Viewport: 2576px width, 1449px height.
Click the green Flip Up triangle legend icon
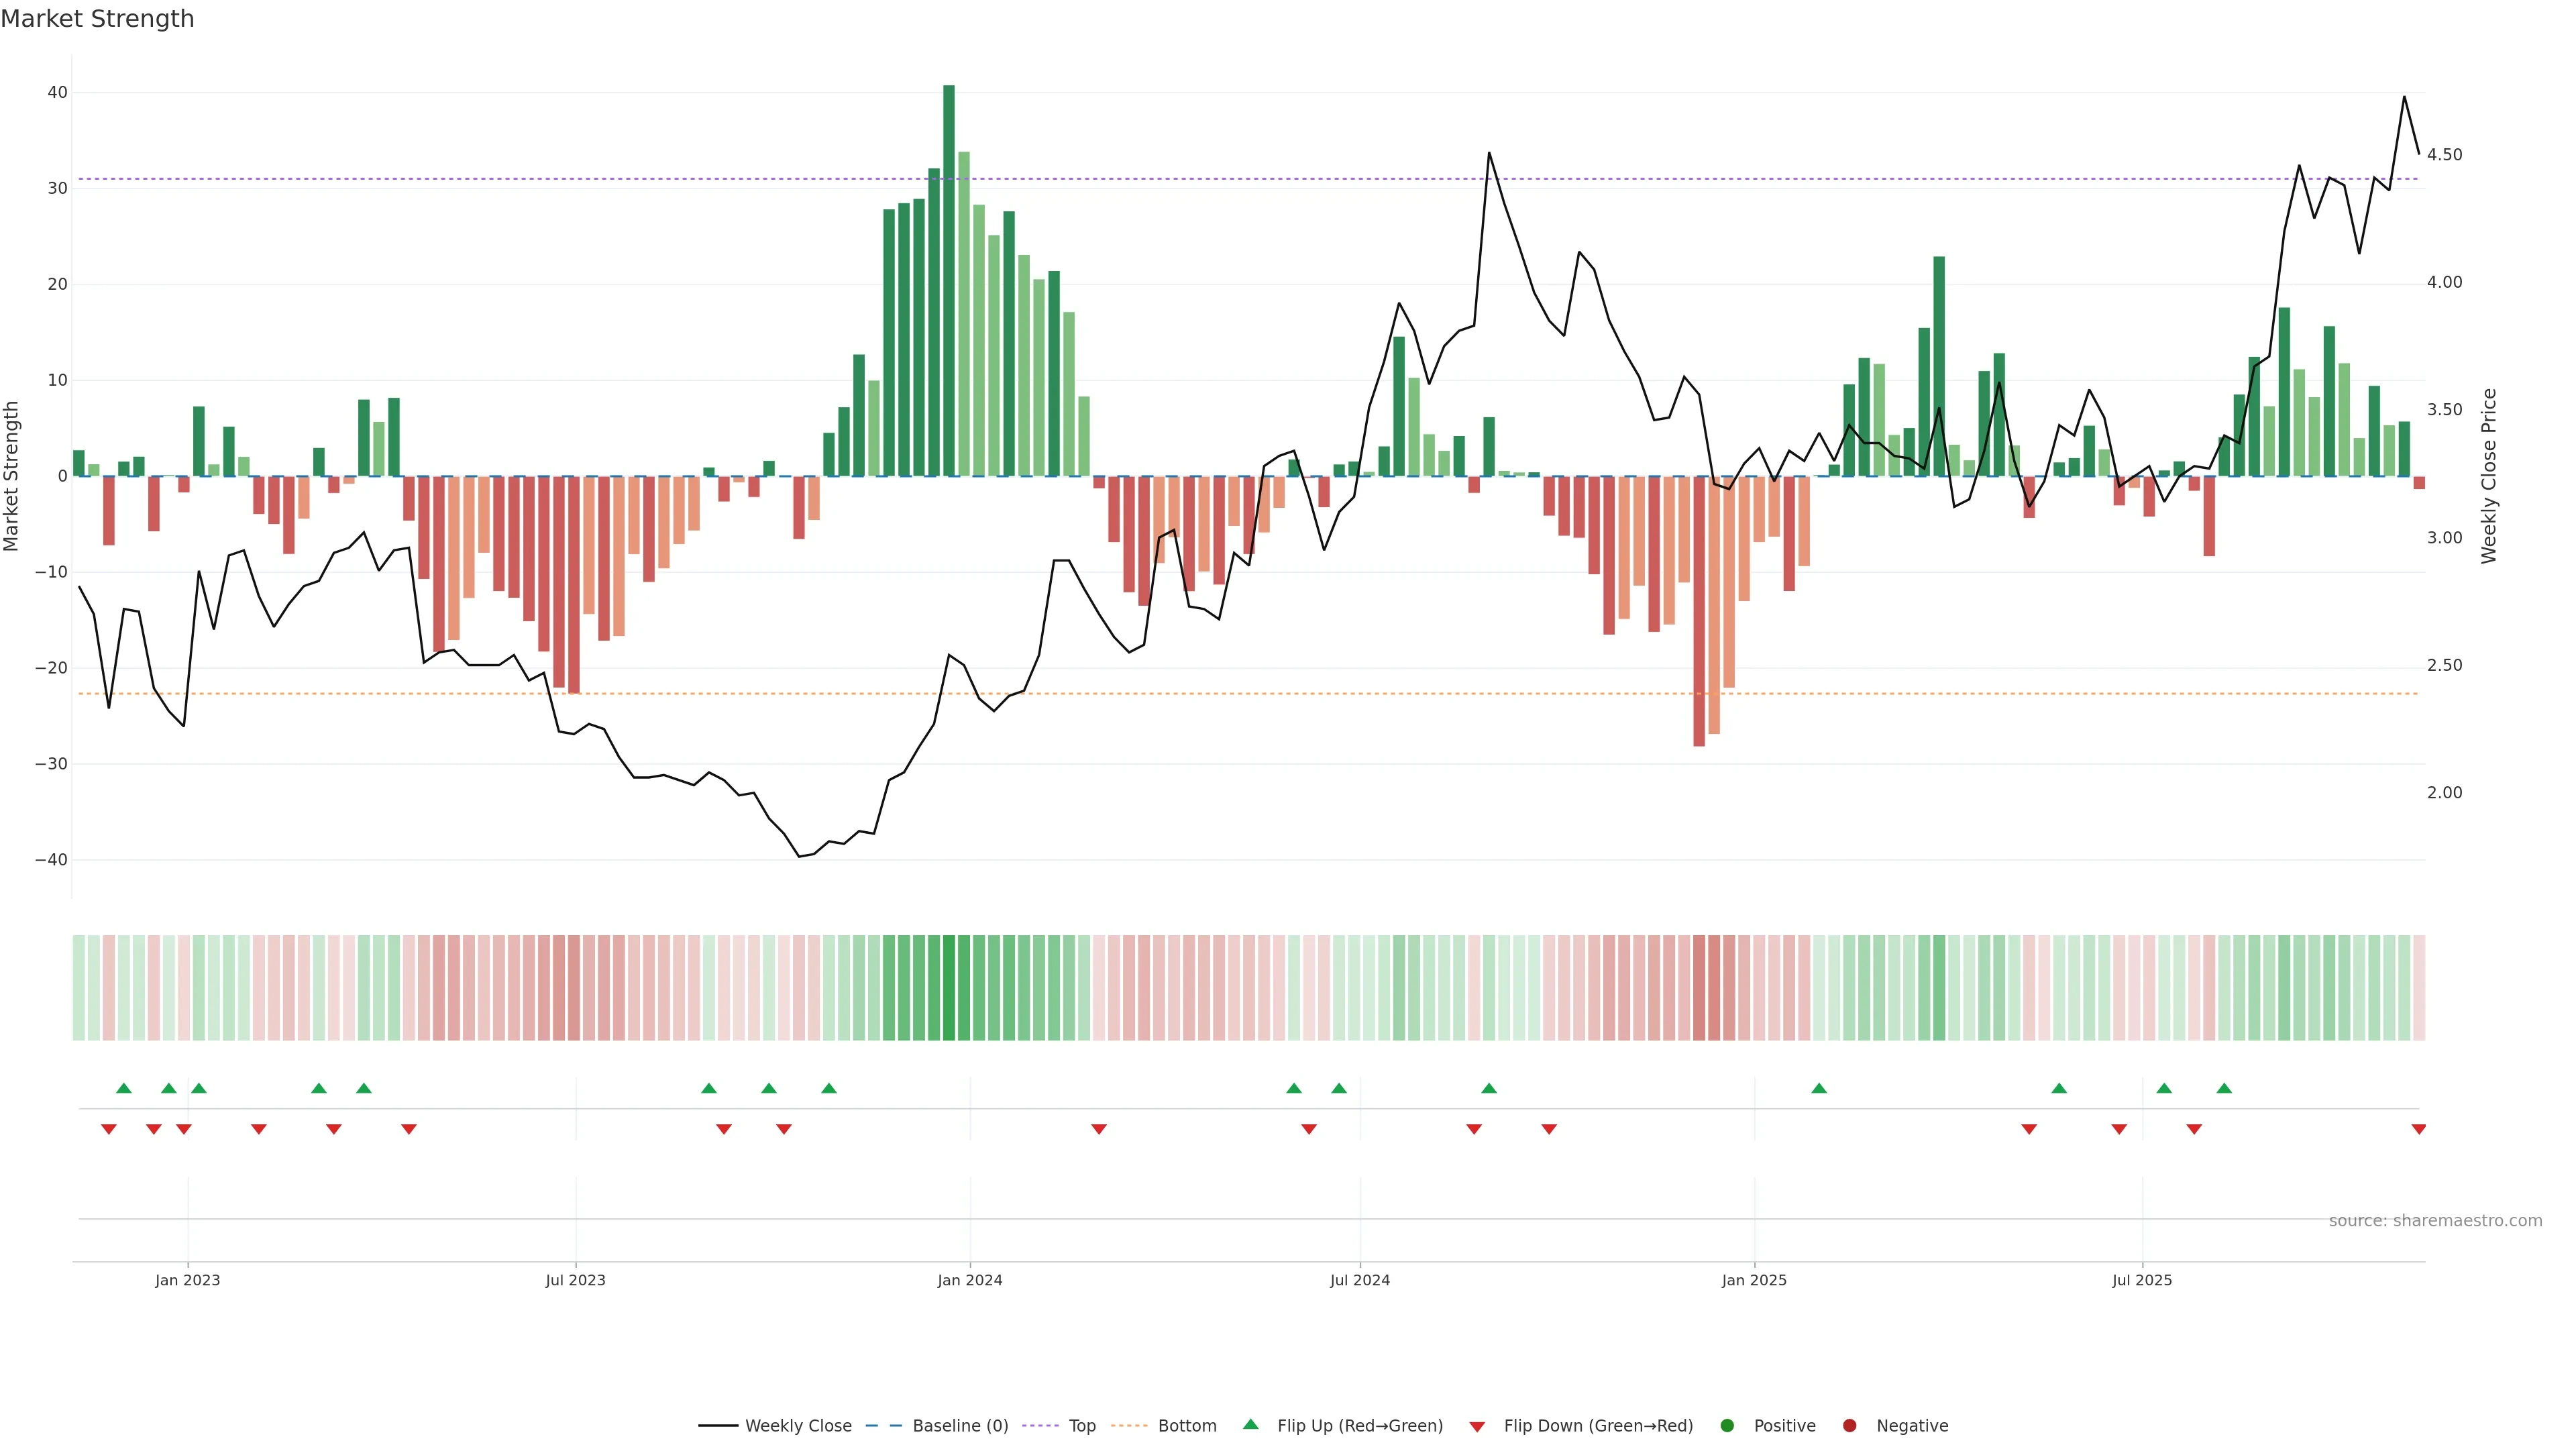1250,1424
